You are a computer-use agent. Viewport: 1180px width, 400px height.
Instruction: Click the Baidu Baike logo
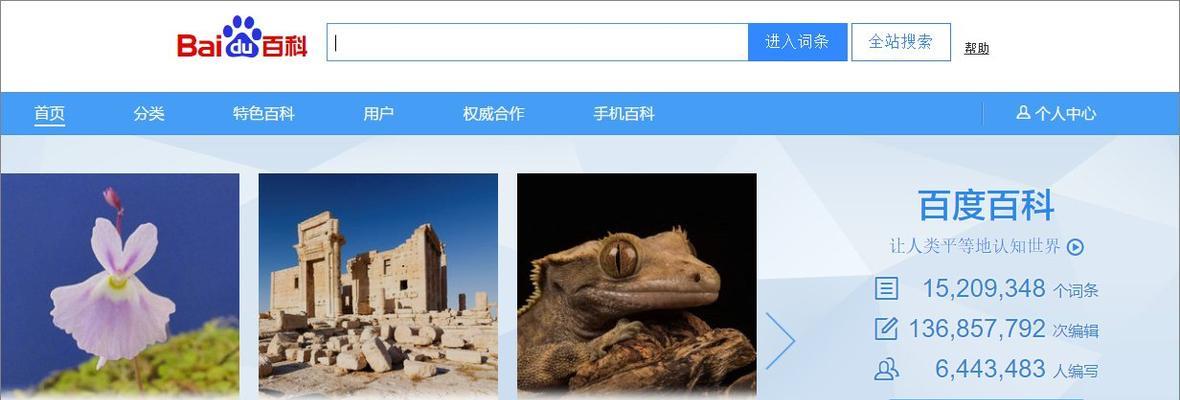[242, 38]
